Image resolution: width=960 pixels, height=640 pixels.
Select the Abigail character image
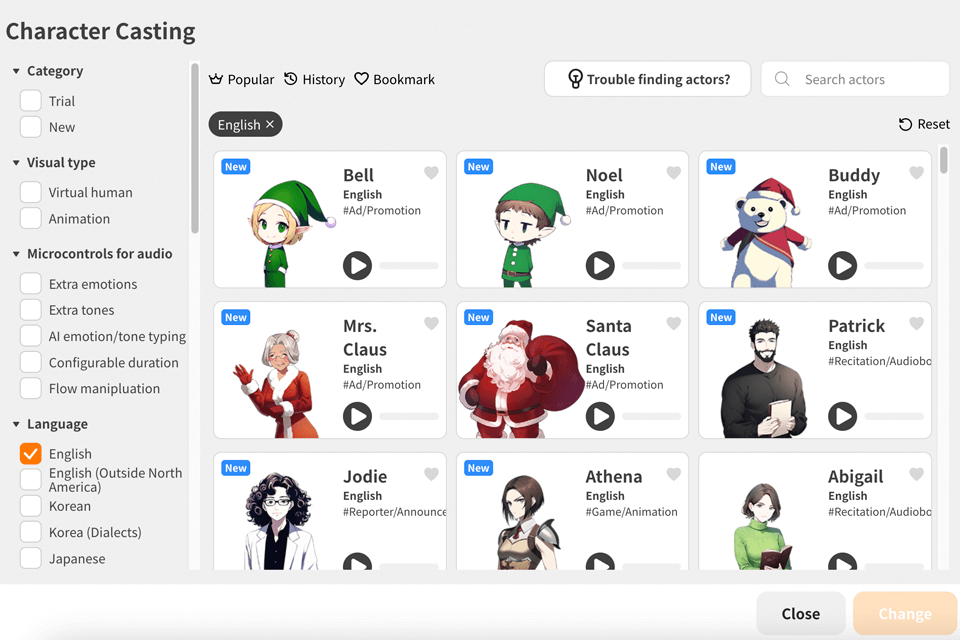[x=762, y=526]
